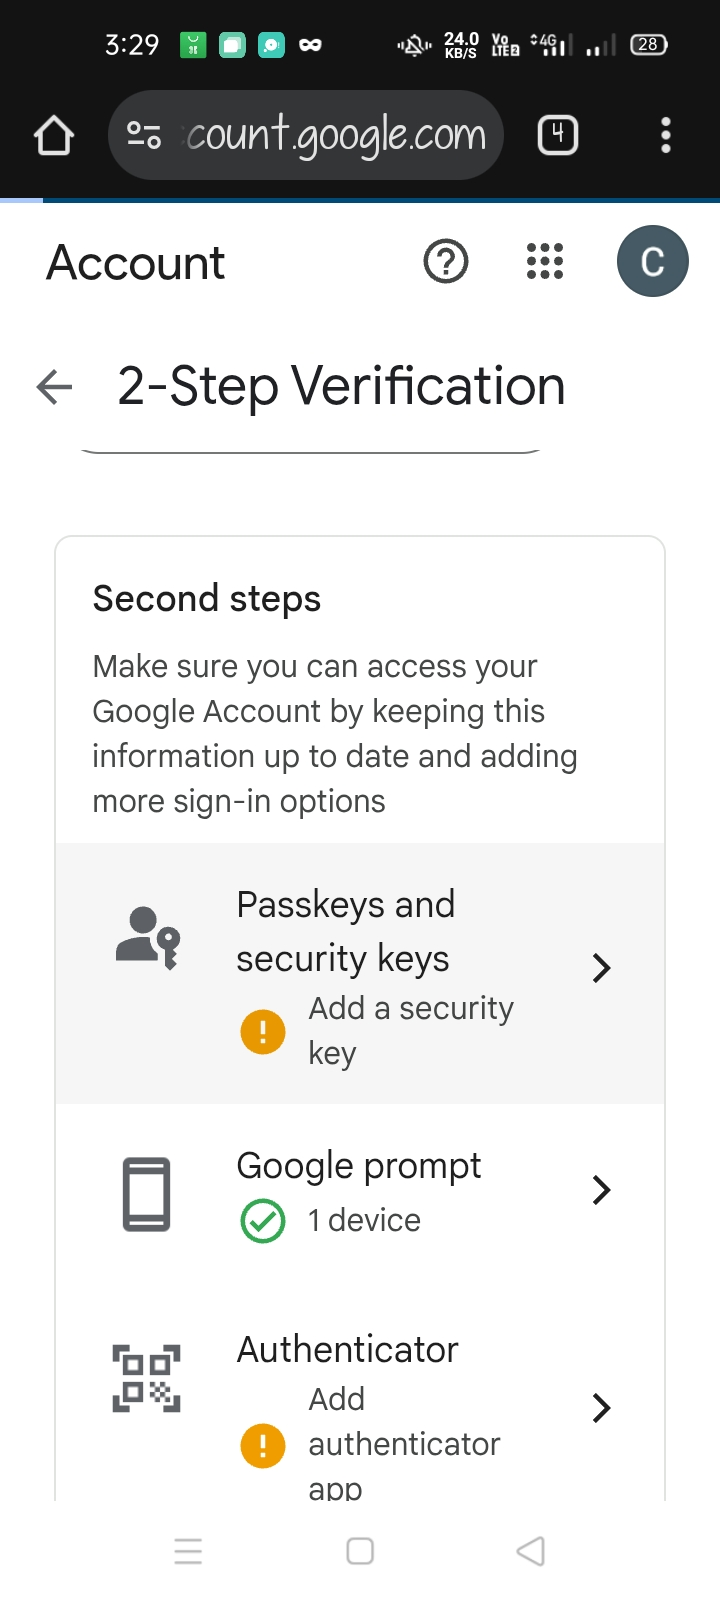Open the Authenticator option
Viewport: 720px width, 1600px height.
(347, 1350)
